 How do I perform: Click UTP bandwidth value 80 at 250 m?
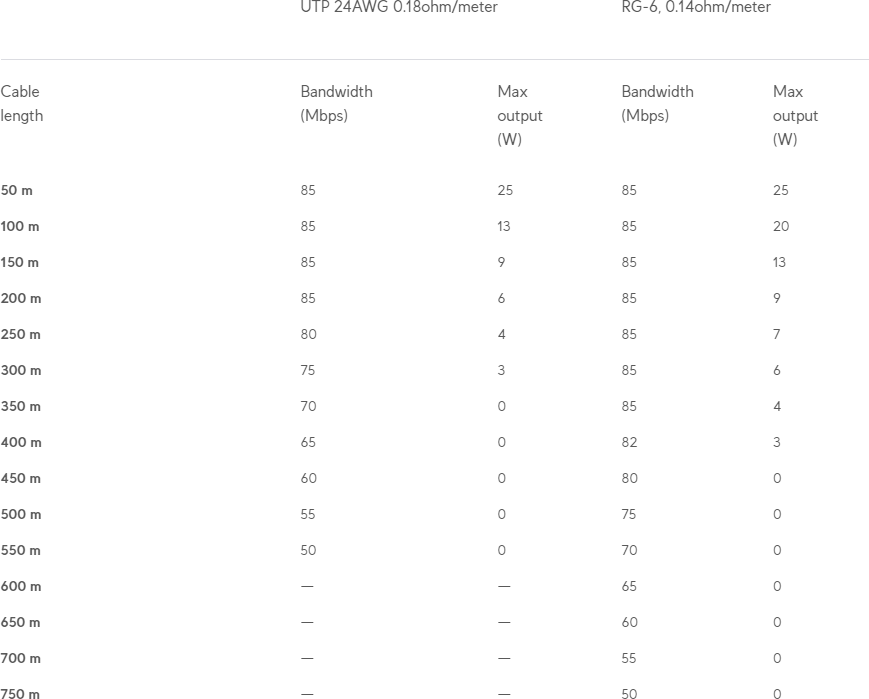pos(308,334)
